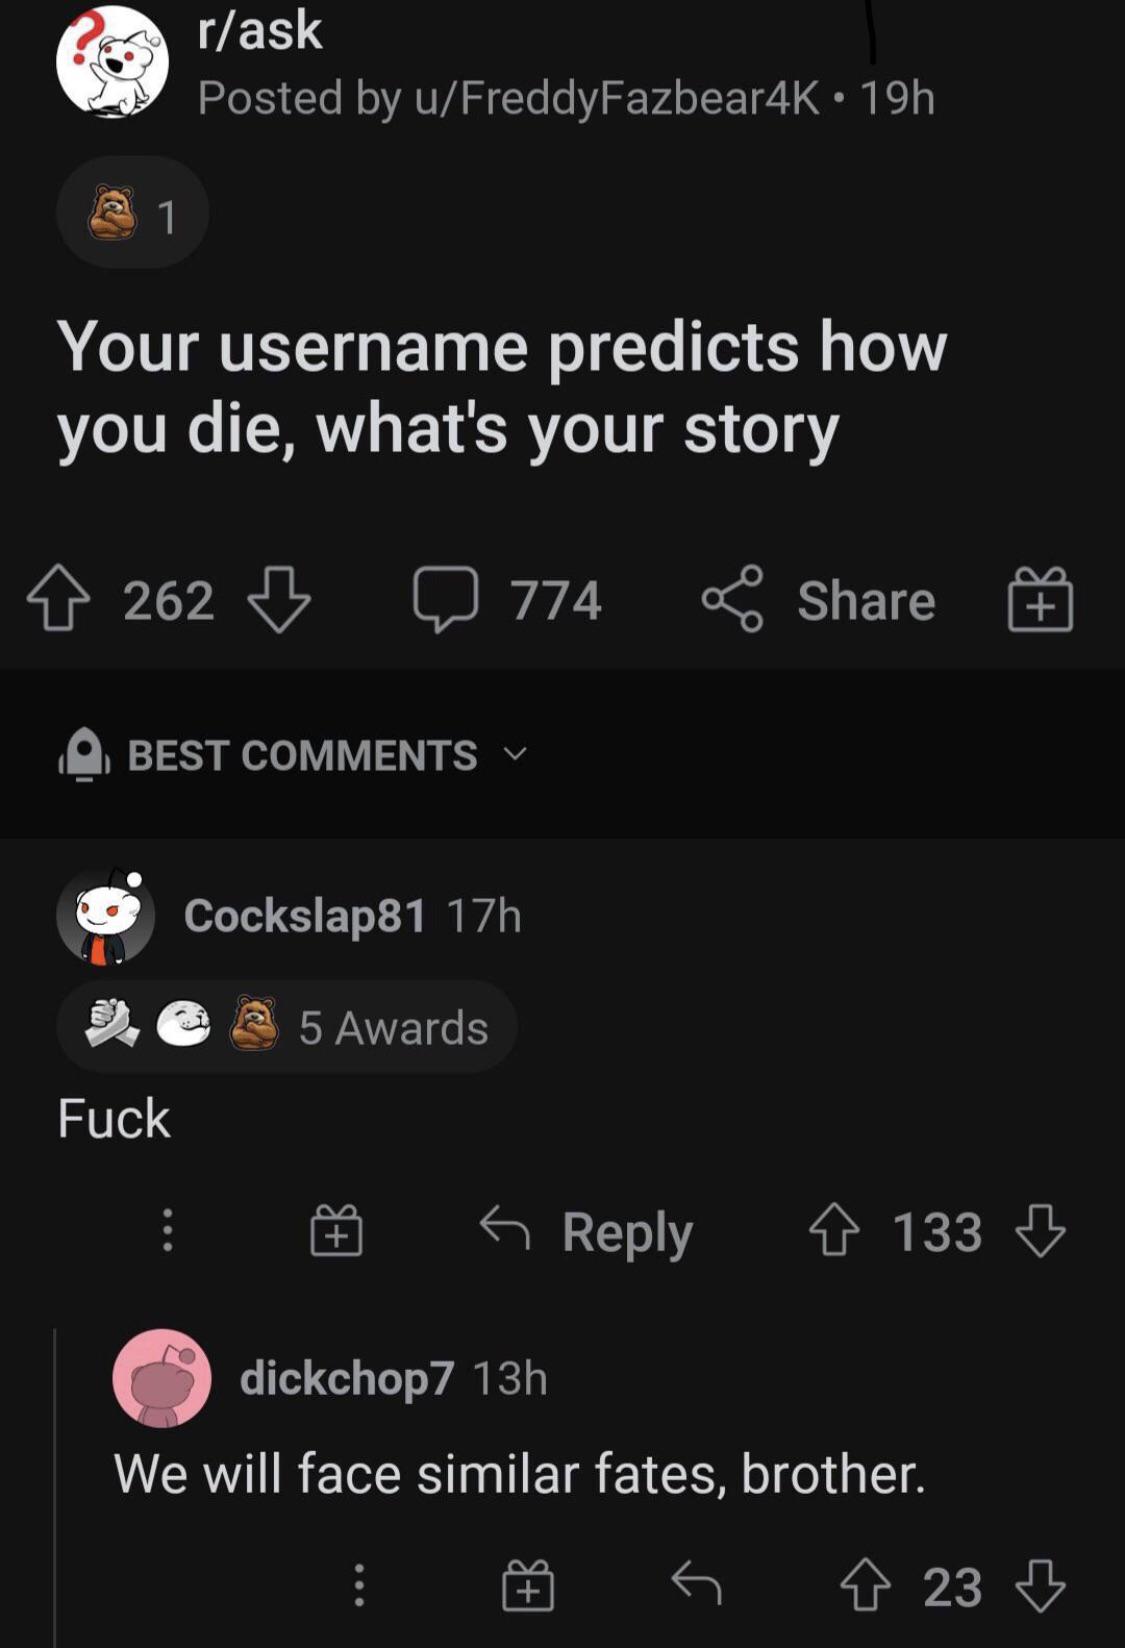Show Cockslap81's 5 Awards

coord(287,1027)
